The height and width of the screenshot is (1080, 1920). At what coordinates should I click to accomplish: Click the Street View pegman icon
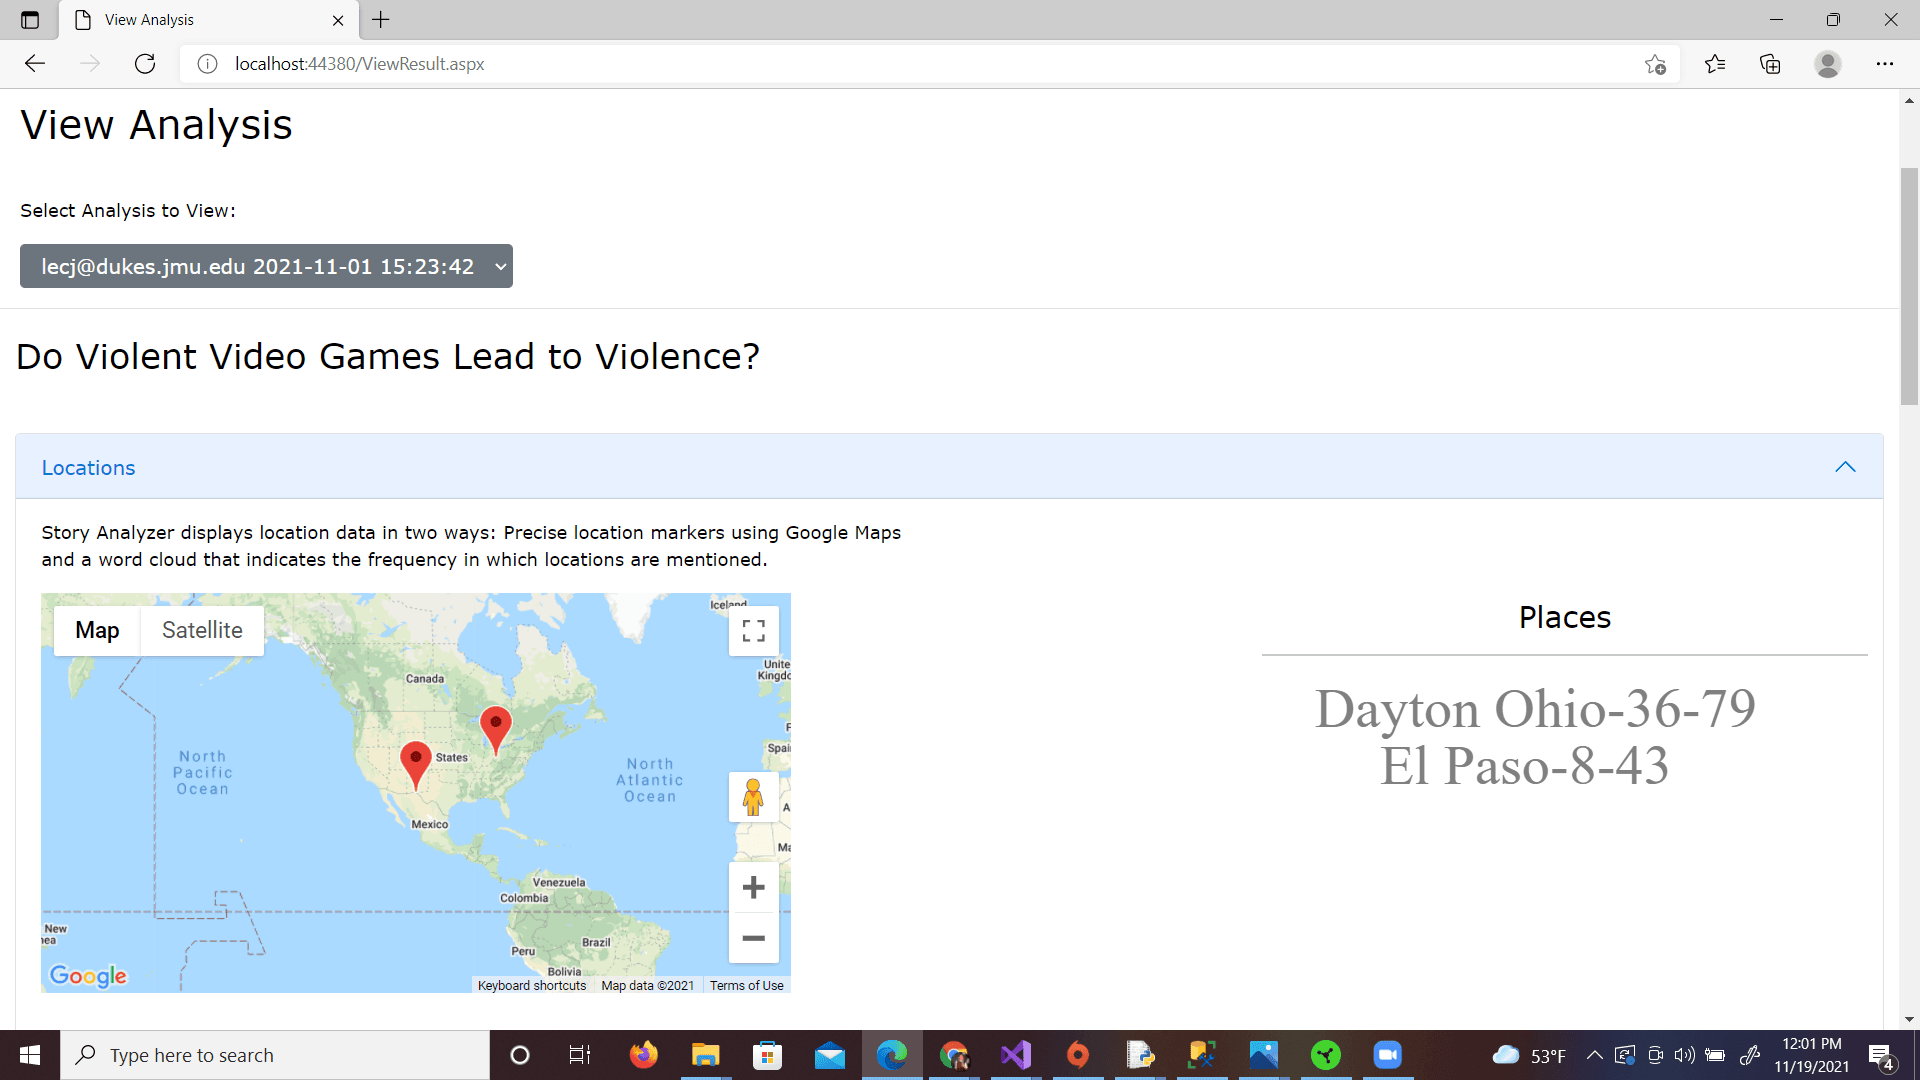pos(753,797)
